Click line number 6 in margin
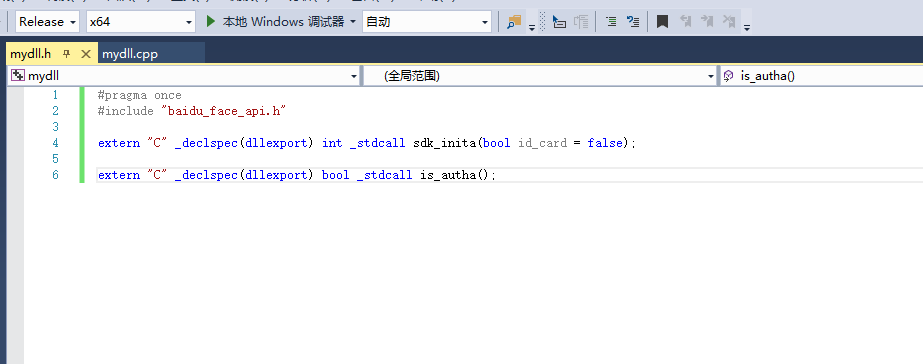This screenshot has height=364, width=923. click(x=55, y=175)
